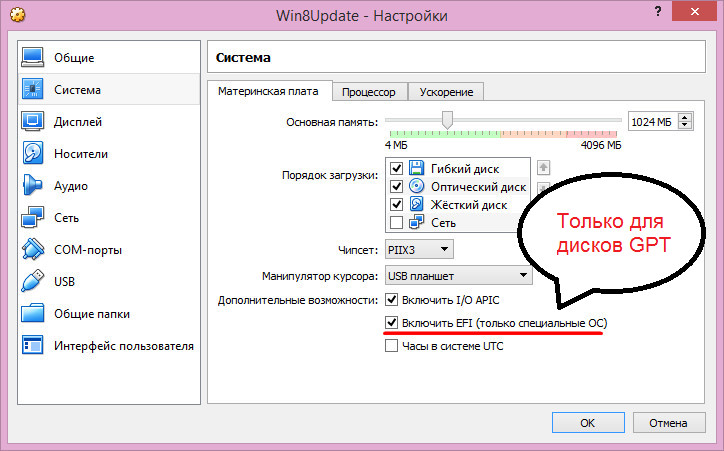Select Сеть category in sidebar
Viewport: 724px width, 451px height.
click(x=66, y=217)
